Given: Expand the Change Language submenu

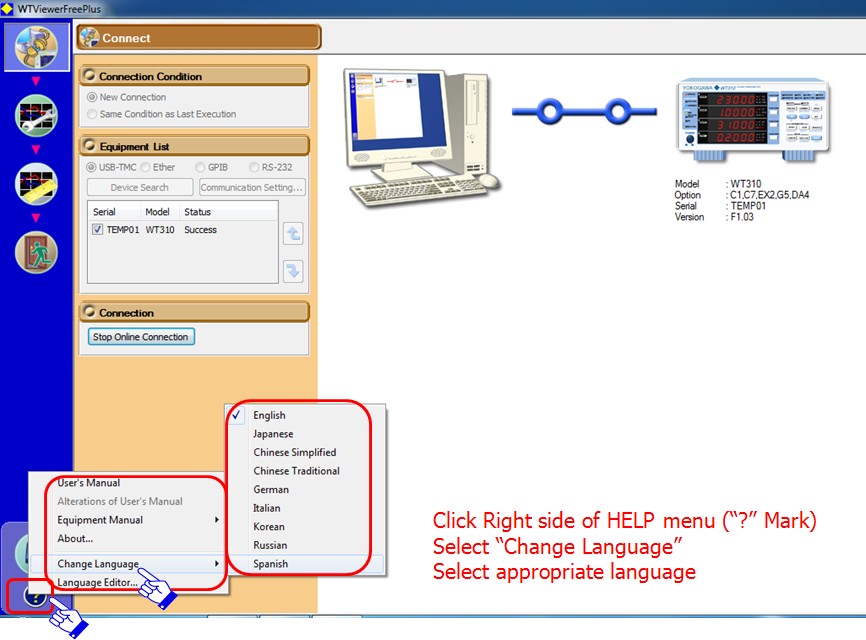Looking at the screenshot, I should pos(127,564).
